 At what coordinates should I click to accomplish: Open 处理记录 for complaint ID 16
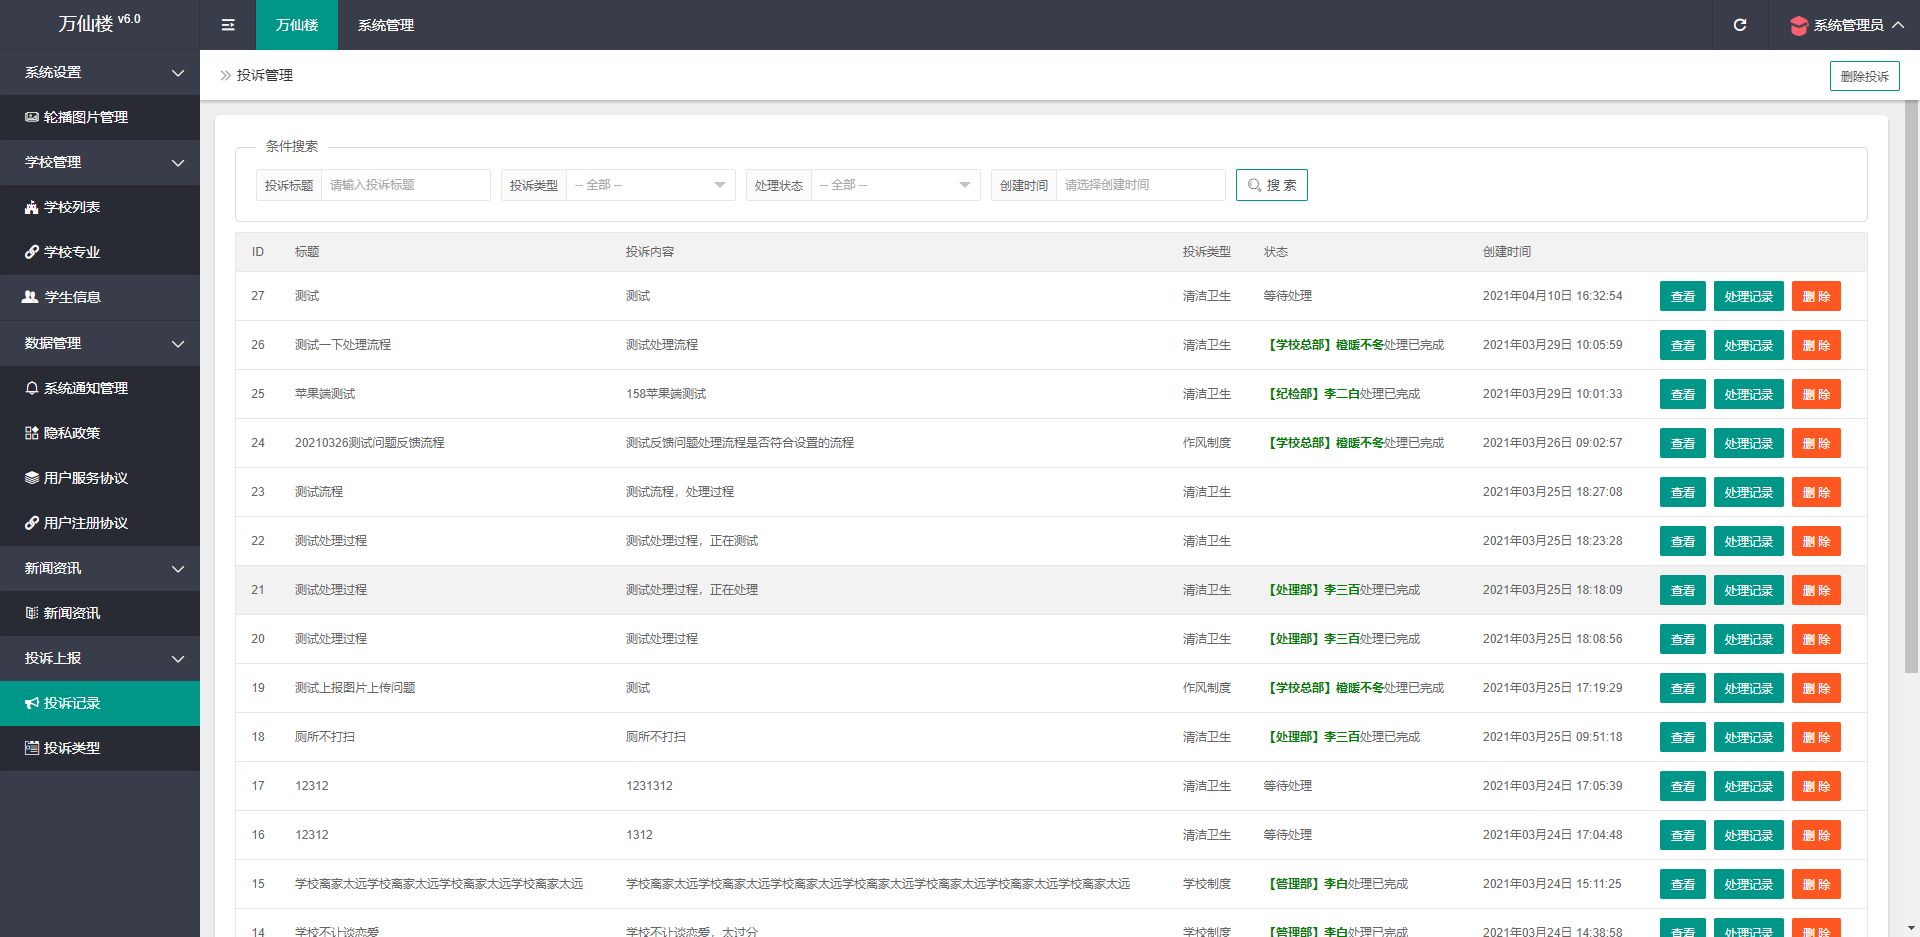[x=1749, y=835]
